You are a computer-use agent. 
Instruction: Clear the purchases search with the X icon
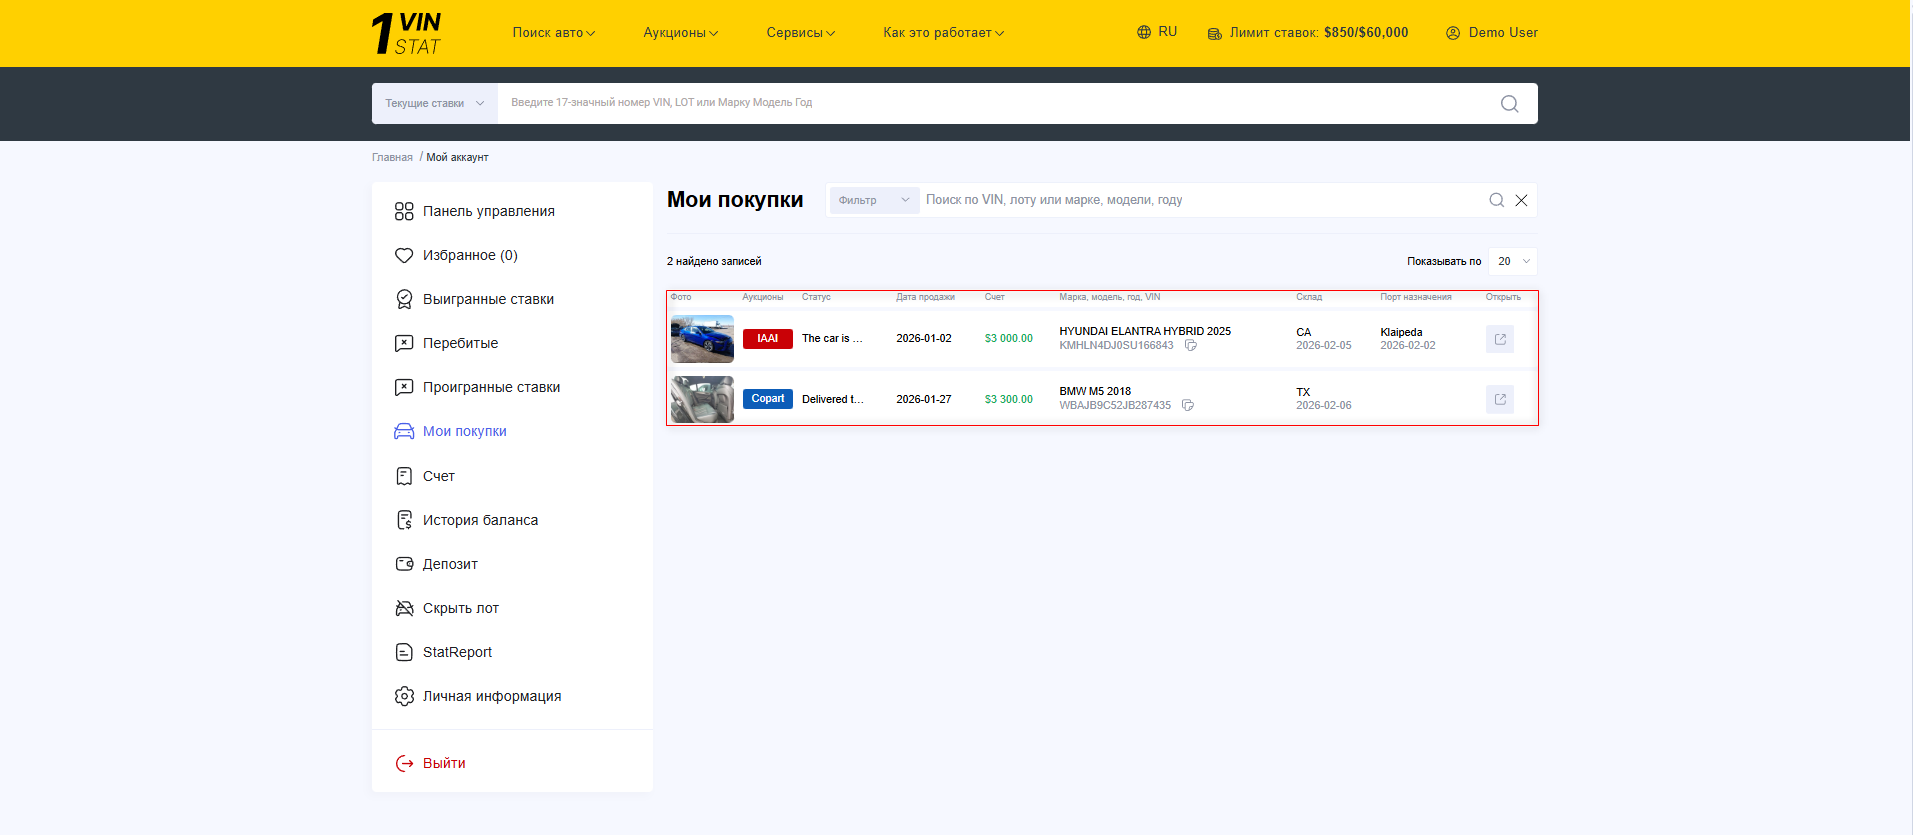click(x=1521, y=200)
